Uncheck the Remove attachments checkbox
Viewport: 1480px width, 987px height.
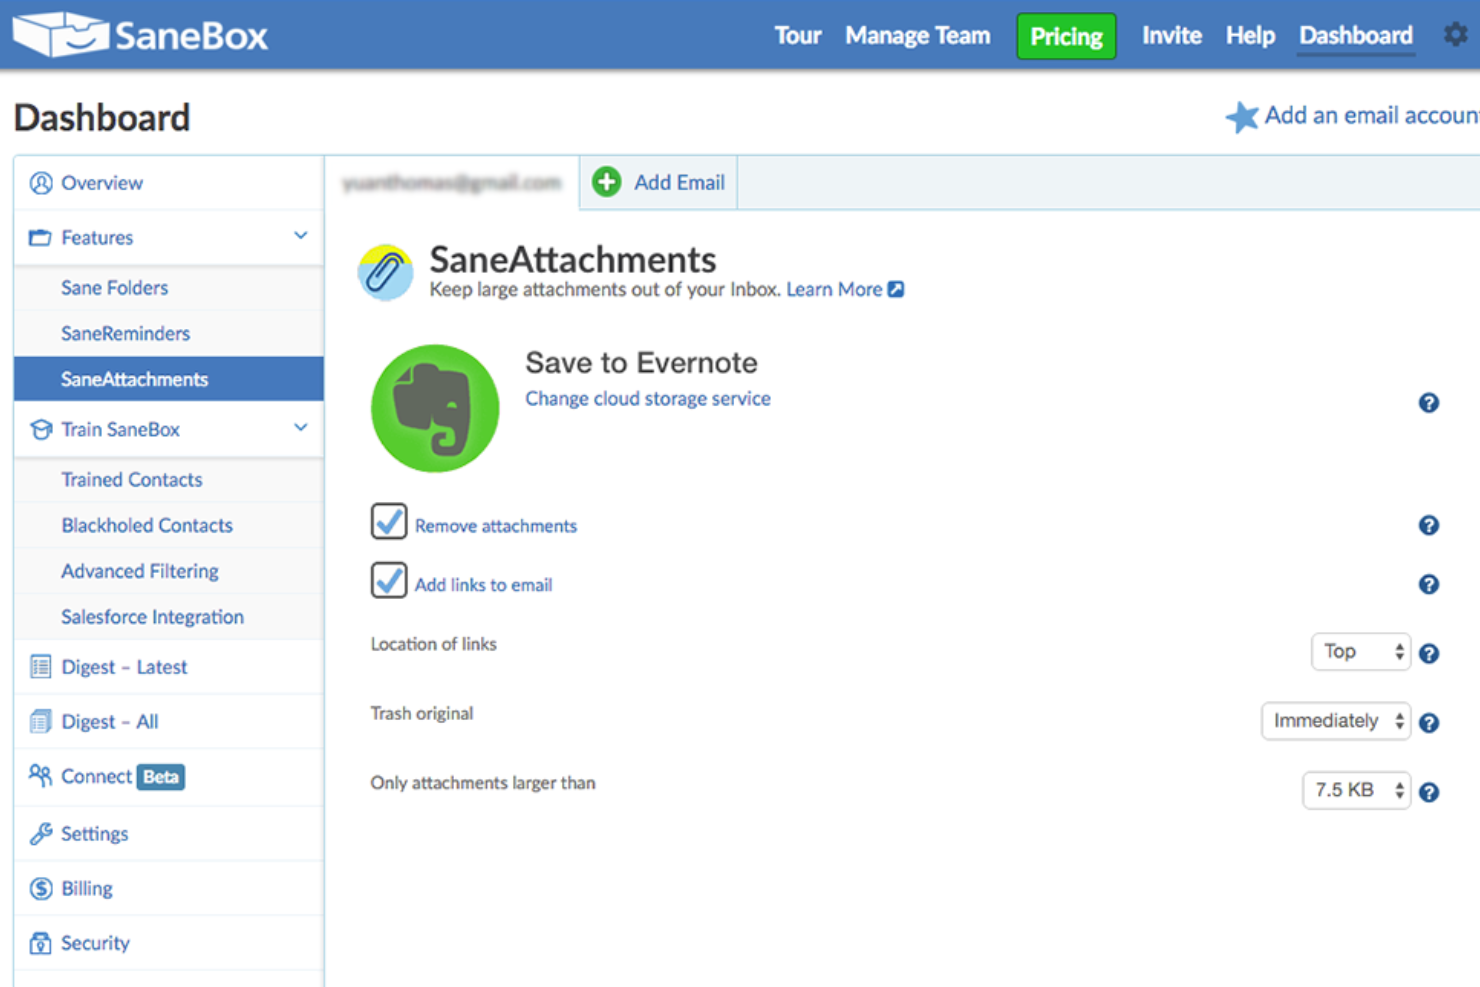click(x=388, y=521)
